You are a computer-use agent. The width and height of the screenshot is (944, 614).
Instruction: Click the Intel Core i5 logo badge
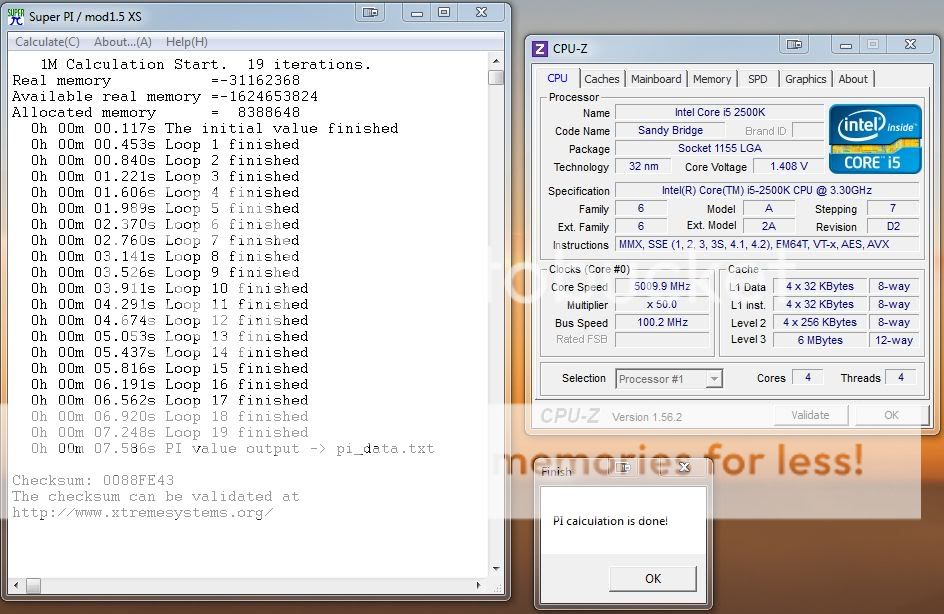pyautogui.click(x=875, y=139)
